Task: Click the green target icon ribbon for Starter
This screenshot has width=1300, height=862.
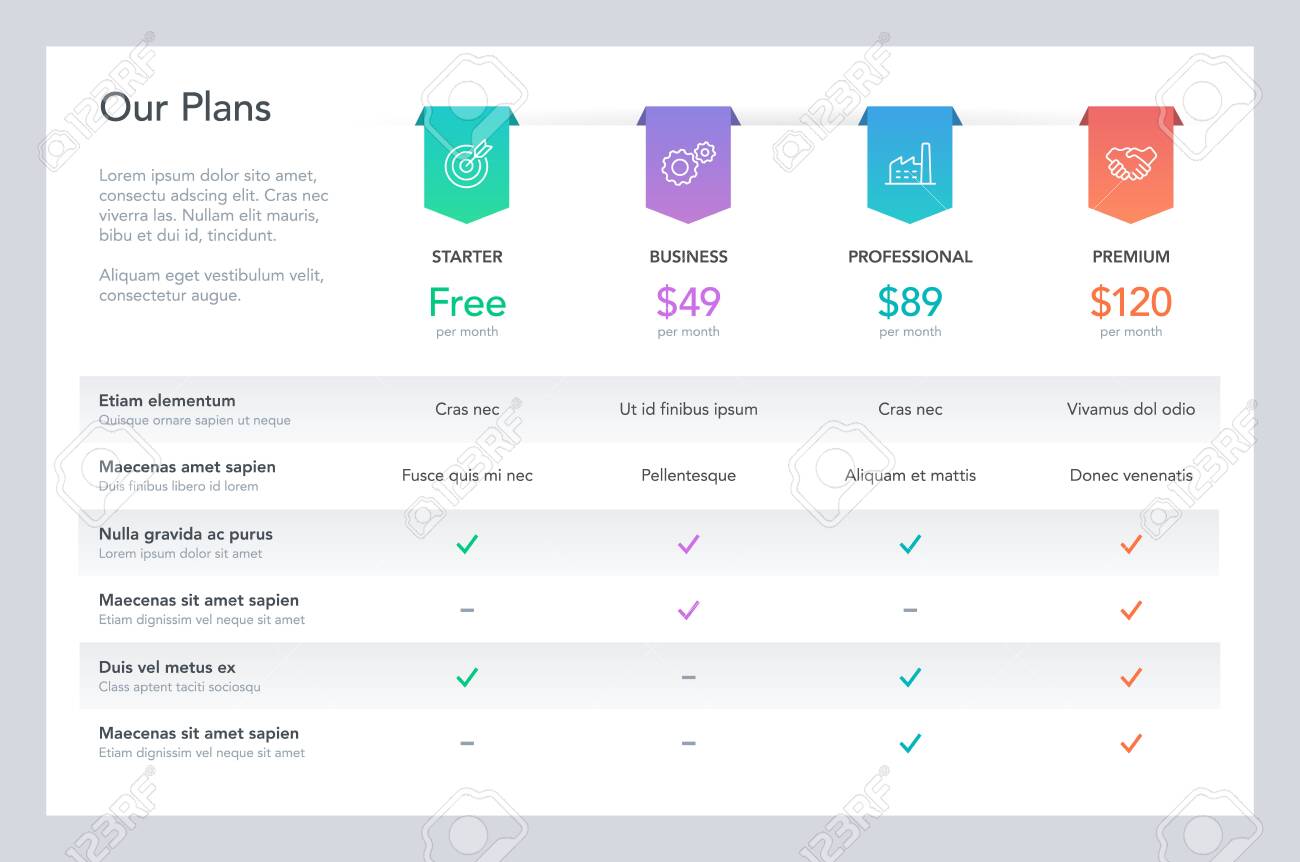Action: [467, 164]
